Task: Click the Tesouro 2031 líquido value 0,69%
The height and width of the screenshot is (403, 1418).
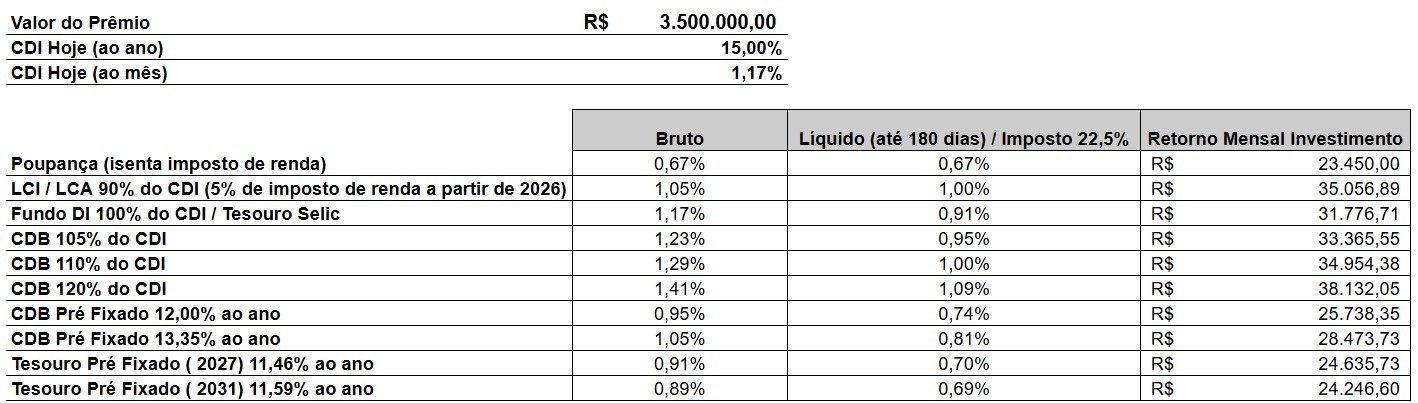Action: point(964,389)
